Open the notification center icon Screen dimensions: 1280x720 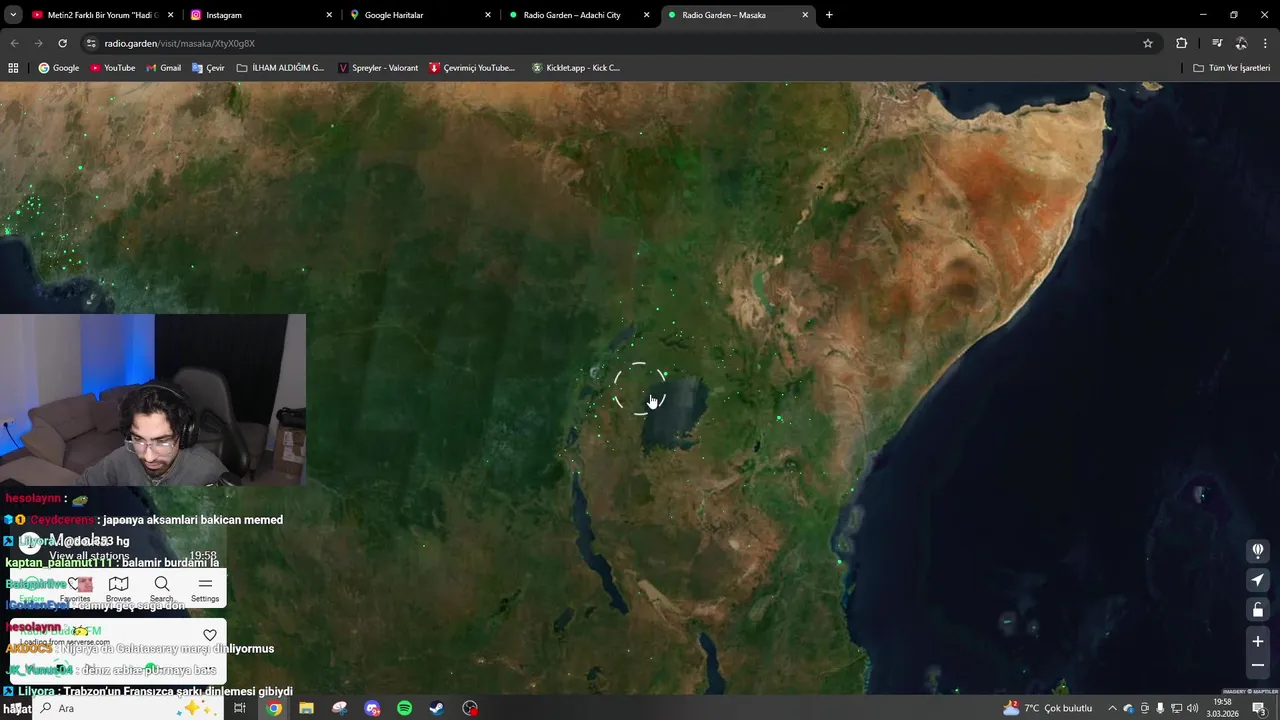click(x=1259, y=708)
